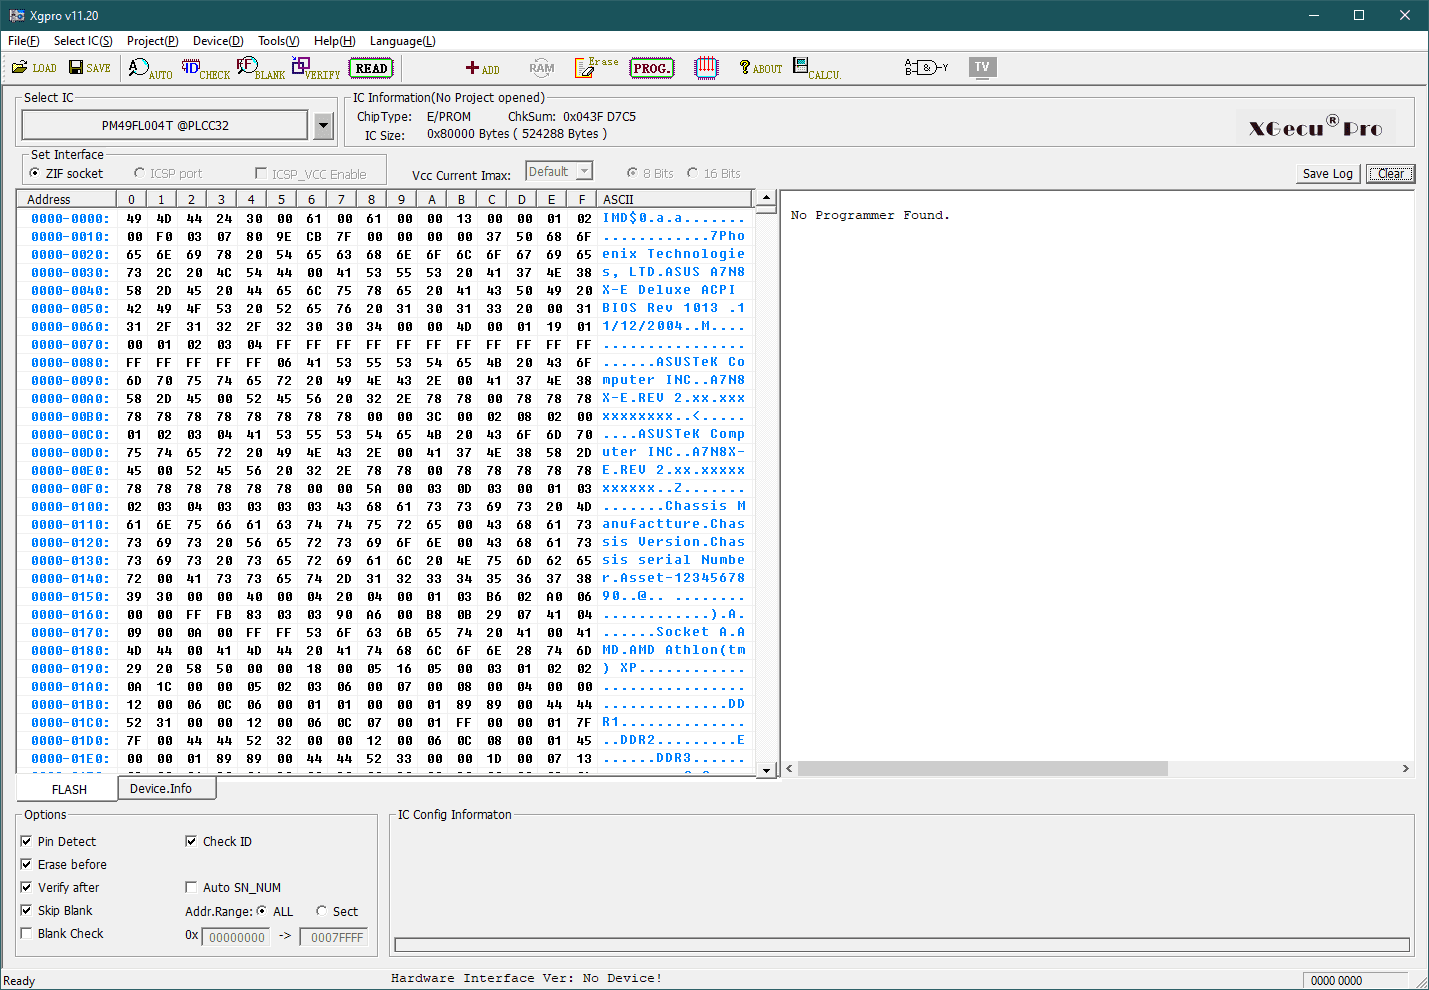Select the ZIF socket radio button
This screenshot has height=990, width=1429.
[x=35, y=173]
